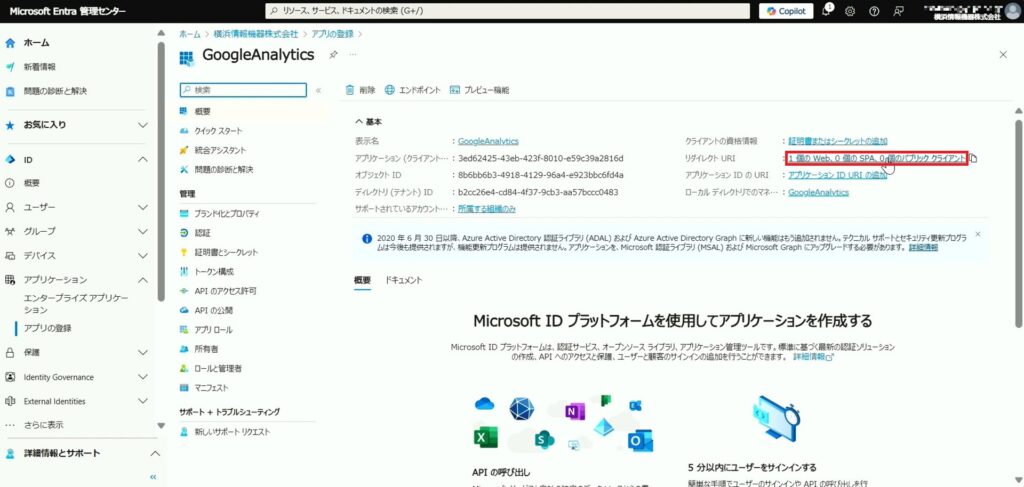Focus the resource search box at top
The height and width of the screenshot is (487, 1024).
pyautogui.click(x=507, y=11)
